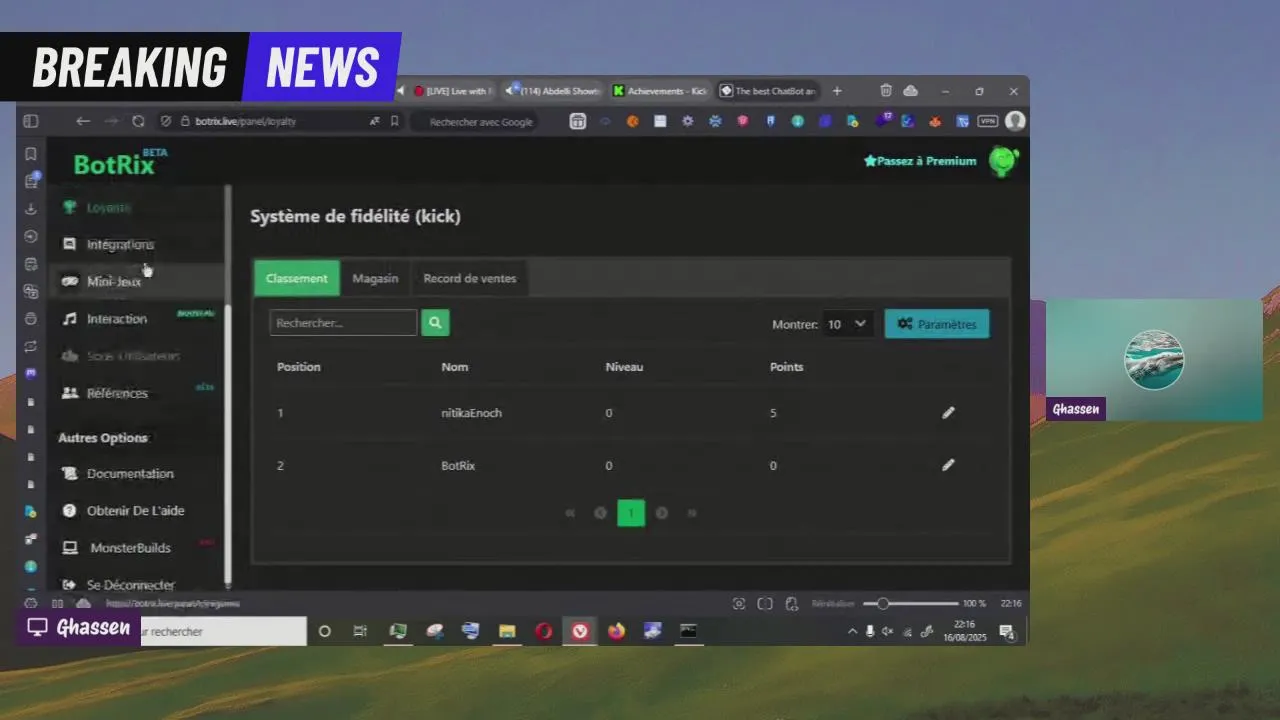This screenshot has width=1280, height=720.
Task: Adjust the page zoom slider
Action: tap(911, 603)
